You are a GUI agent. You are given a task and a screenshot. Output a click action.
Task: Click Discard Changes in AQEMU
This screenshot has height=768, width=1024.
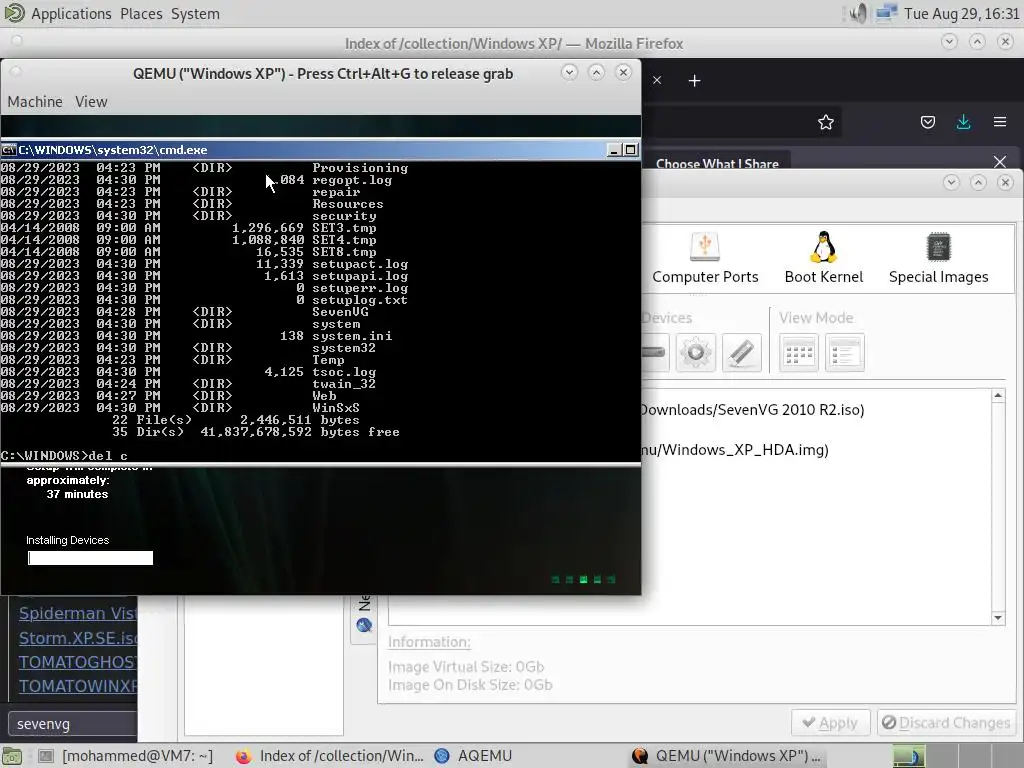point(946,723)
